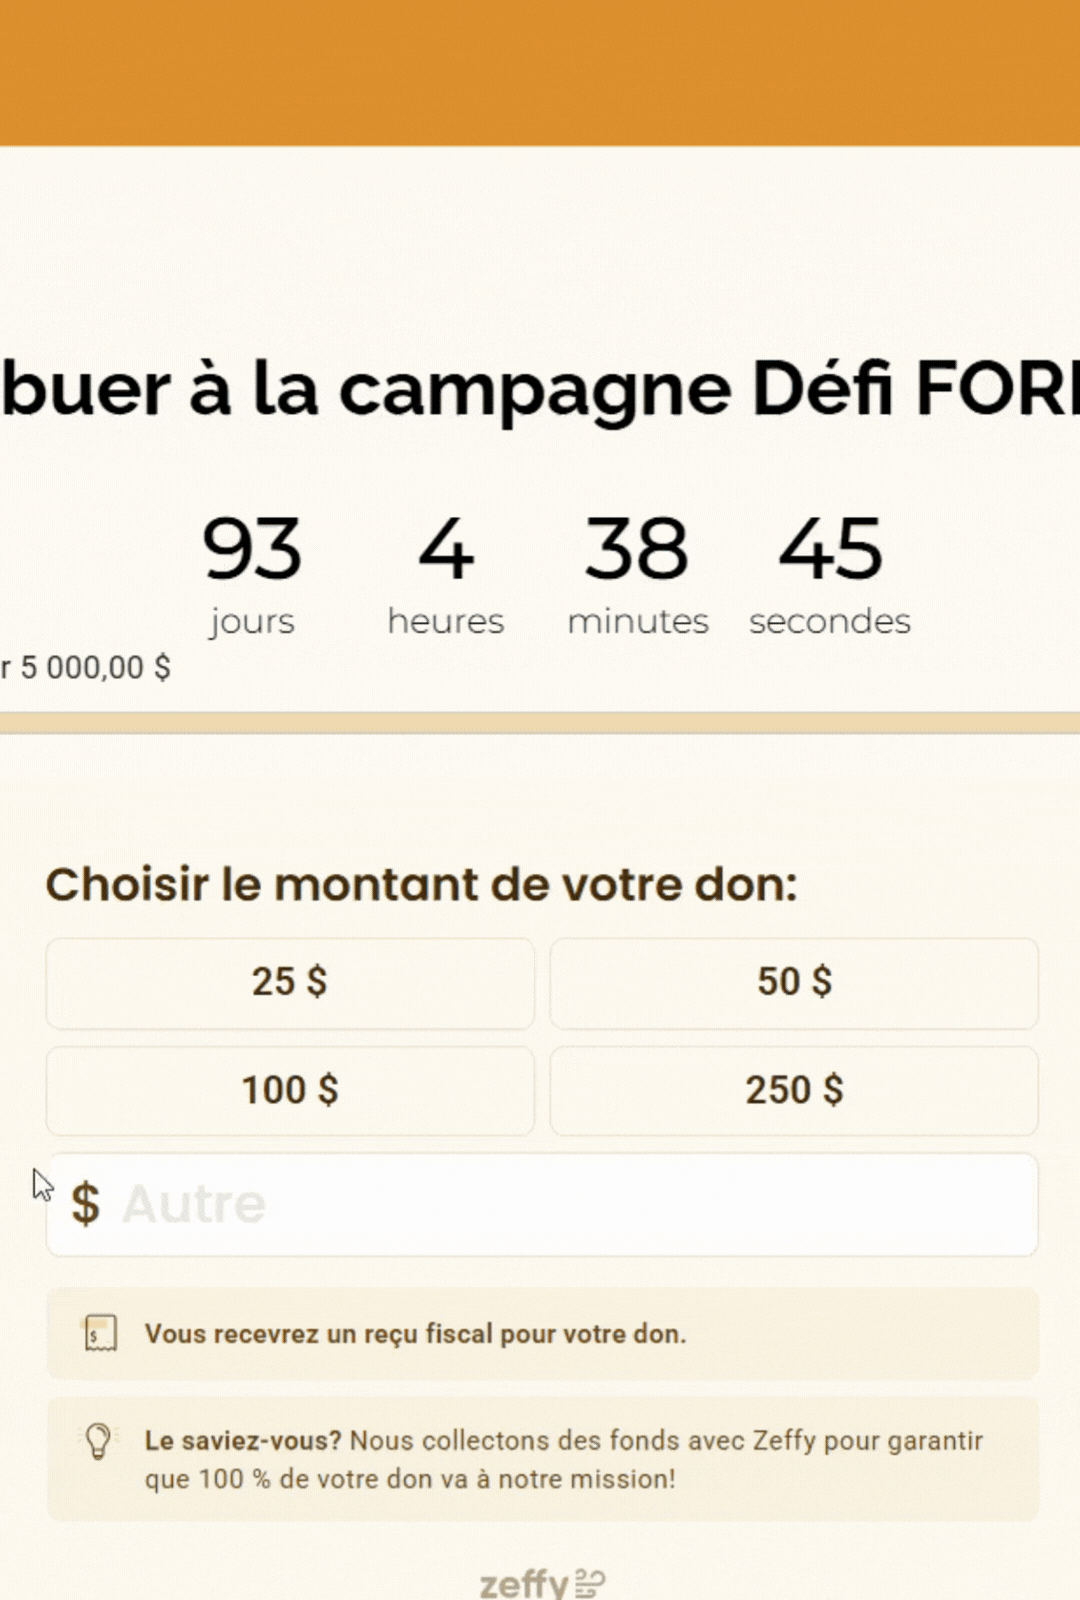
Task: Select the 250 $ donation button
Action: (x=794, y=1091)
